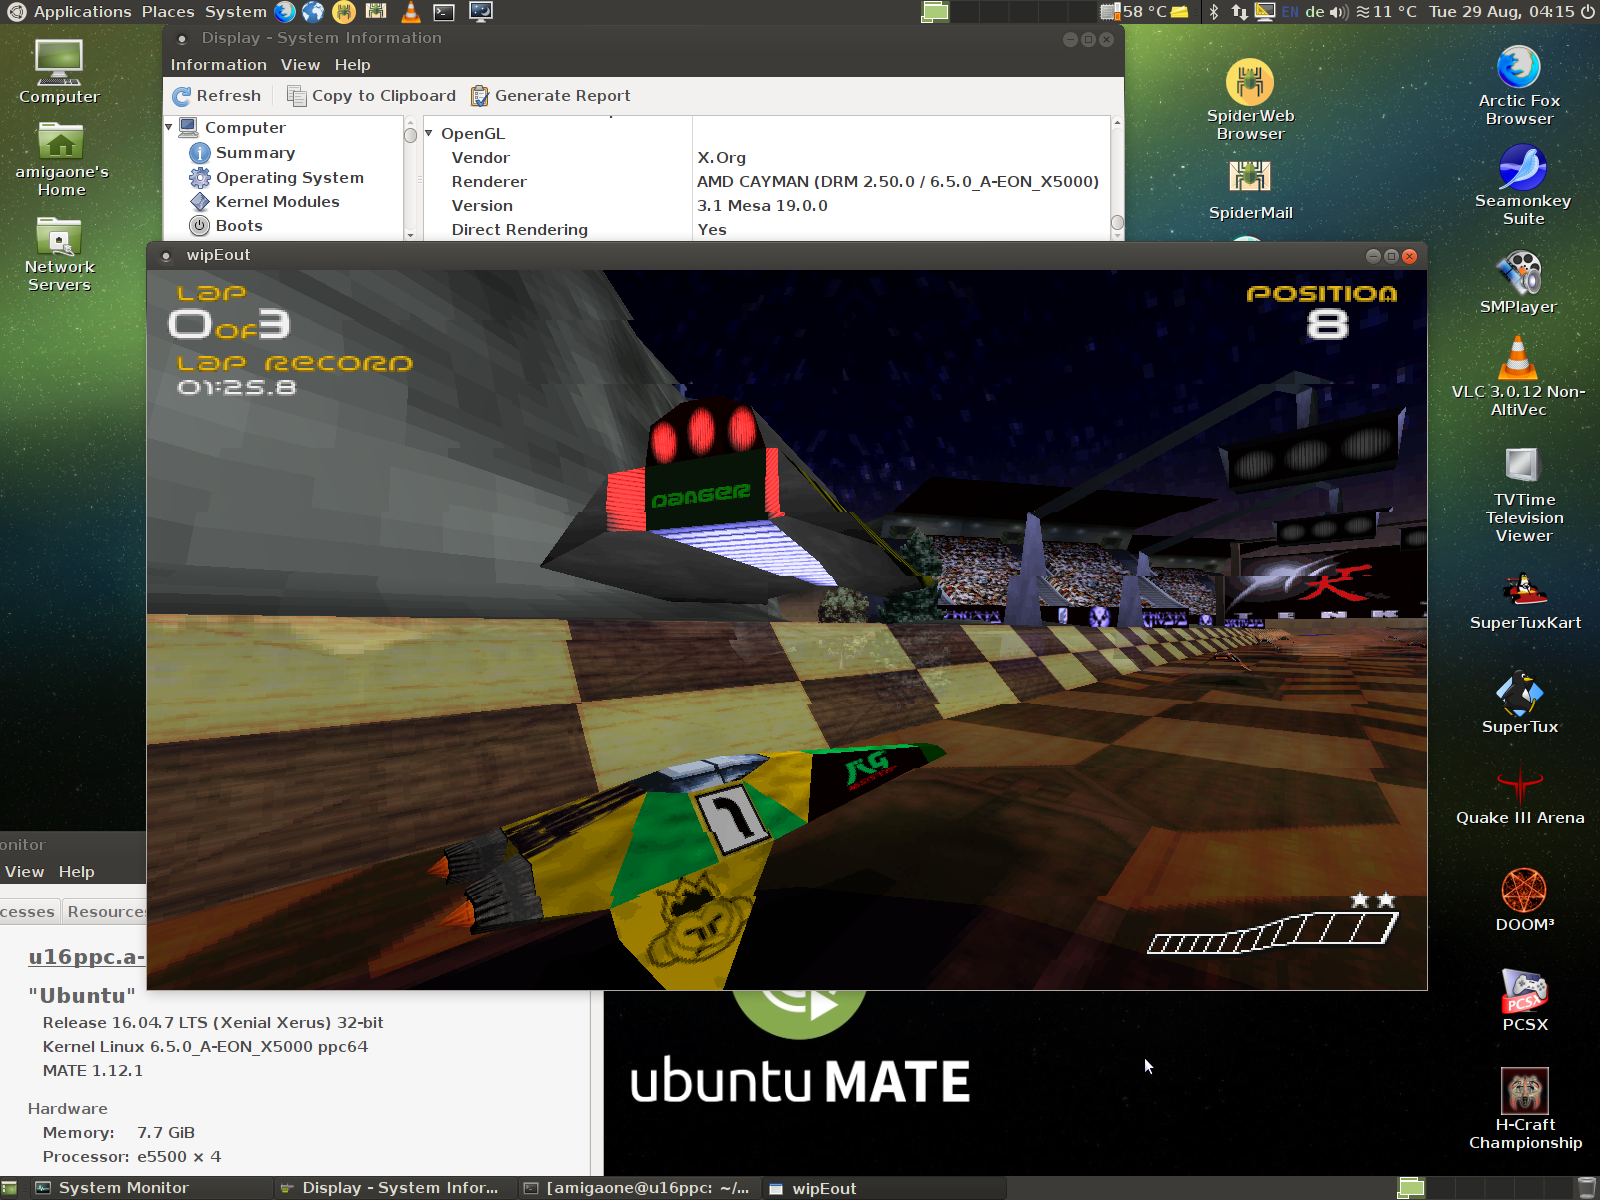Viewport: 1600px width, 1200px height.
Task: Open the u16ppc hostname link in System Monitor
Action: point(86,956)
